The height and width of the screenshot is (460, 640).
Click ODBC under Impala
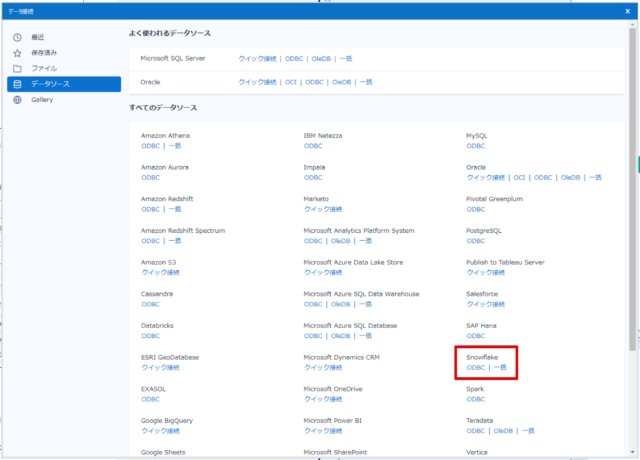(x=313, y=178)
